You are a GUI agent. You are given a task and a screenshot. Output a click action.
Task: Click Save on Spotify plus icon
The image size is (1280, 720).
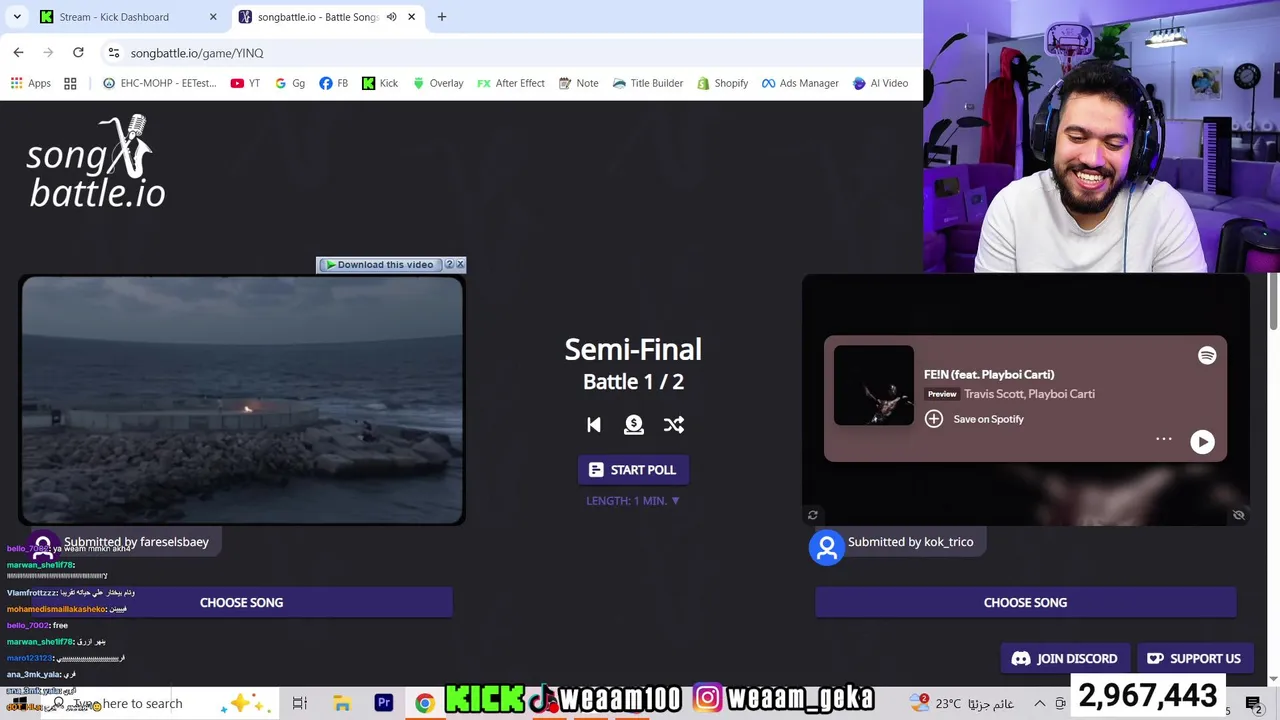(934, 419)
